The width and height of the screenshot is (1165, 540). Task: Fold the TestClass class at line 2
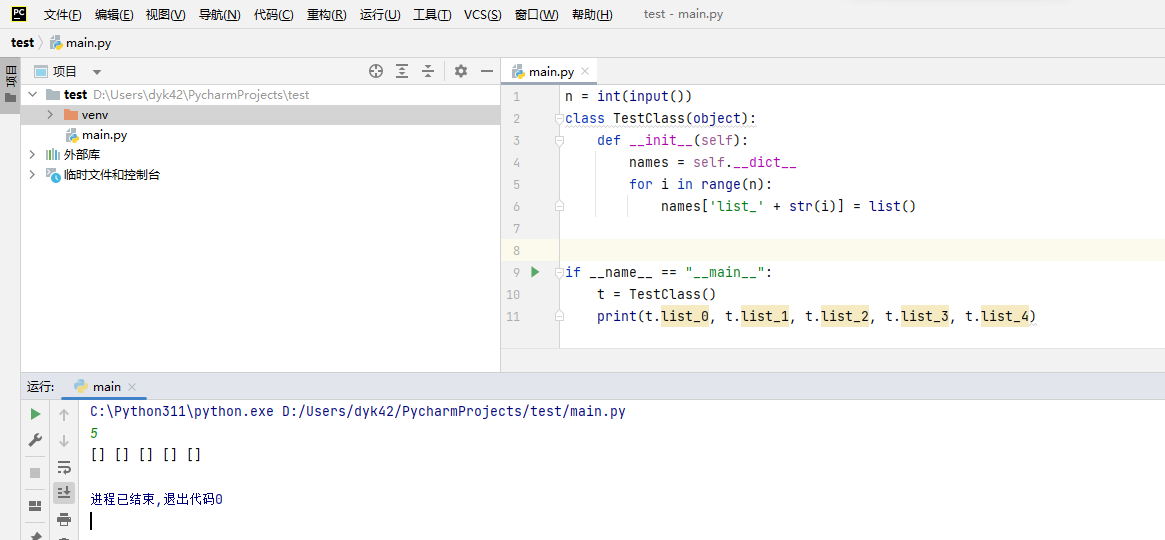coord(559,119)
